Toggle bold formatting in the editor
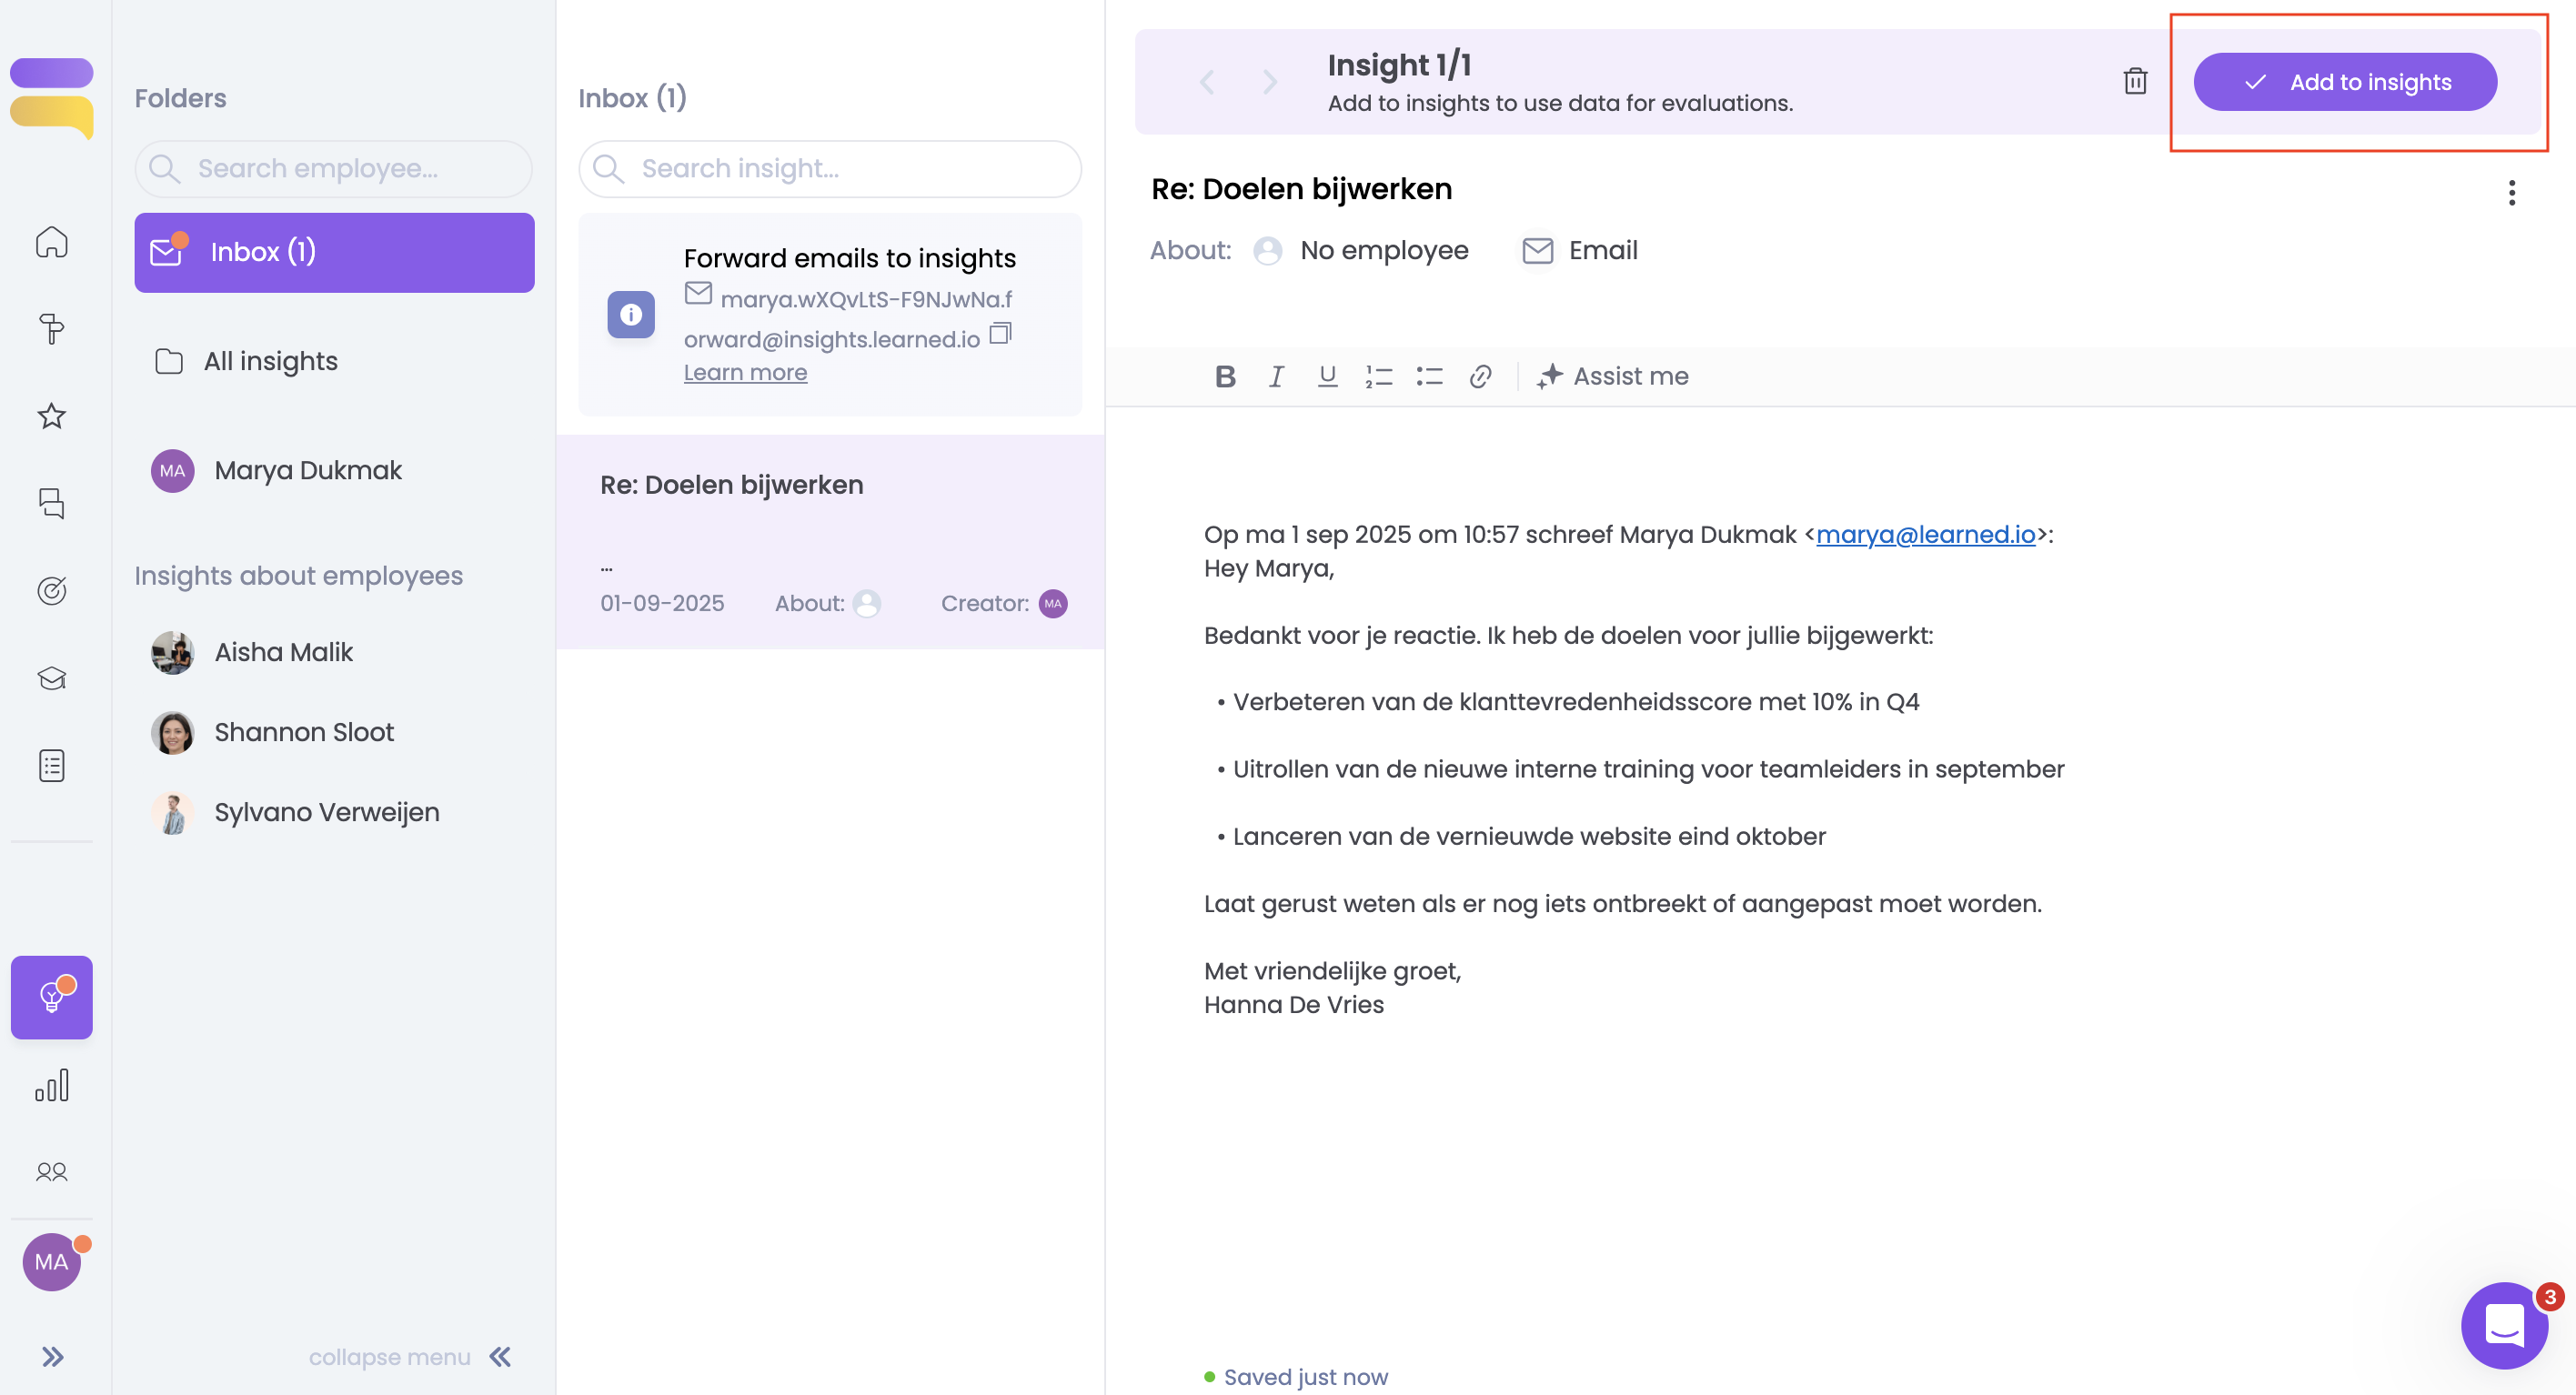2576x1395 pixels. pos(1225,376)
